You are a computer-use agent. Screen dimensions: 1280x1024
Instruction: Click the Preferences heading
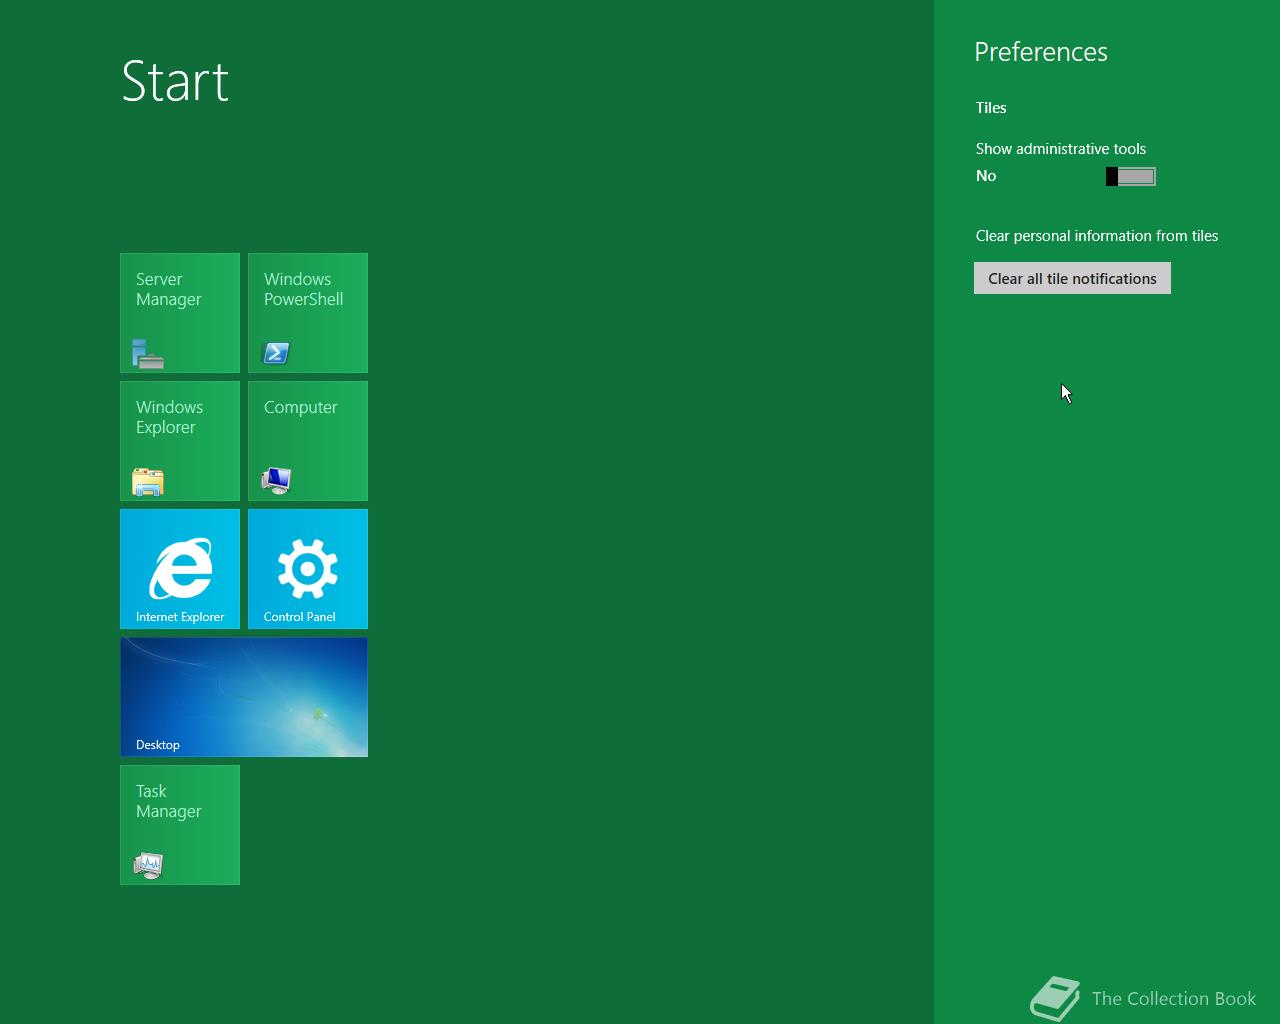point(1041,52)
